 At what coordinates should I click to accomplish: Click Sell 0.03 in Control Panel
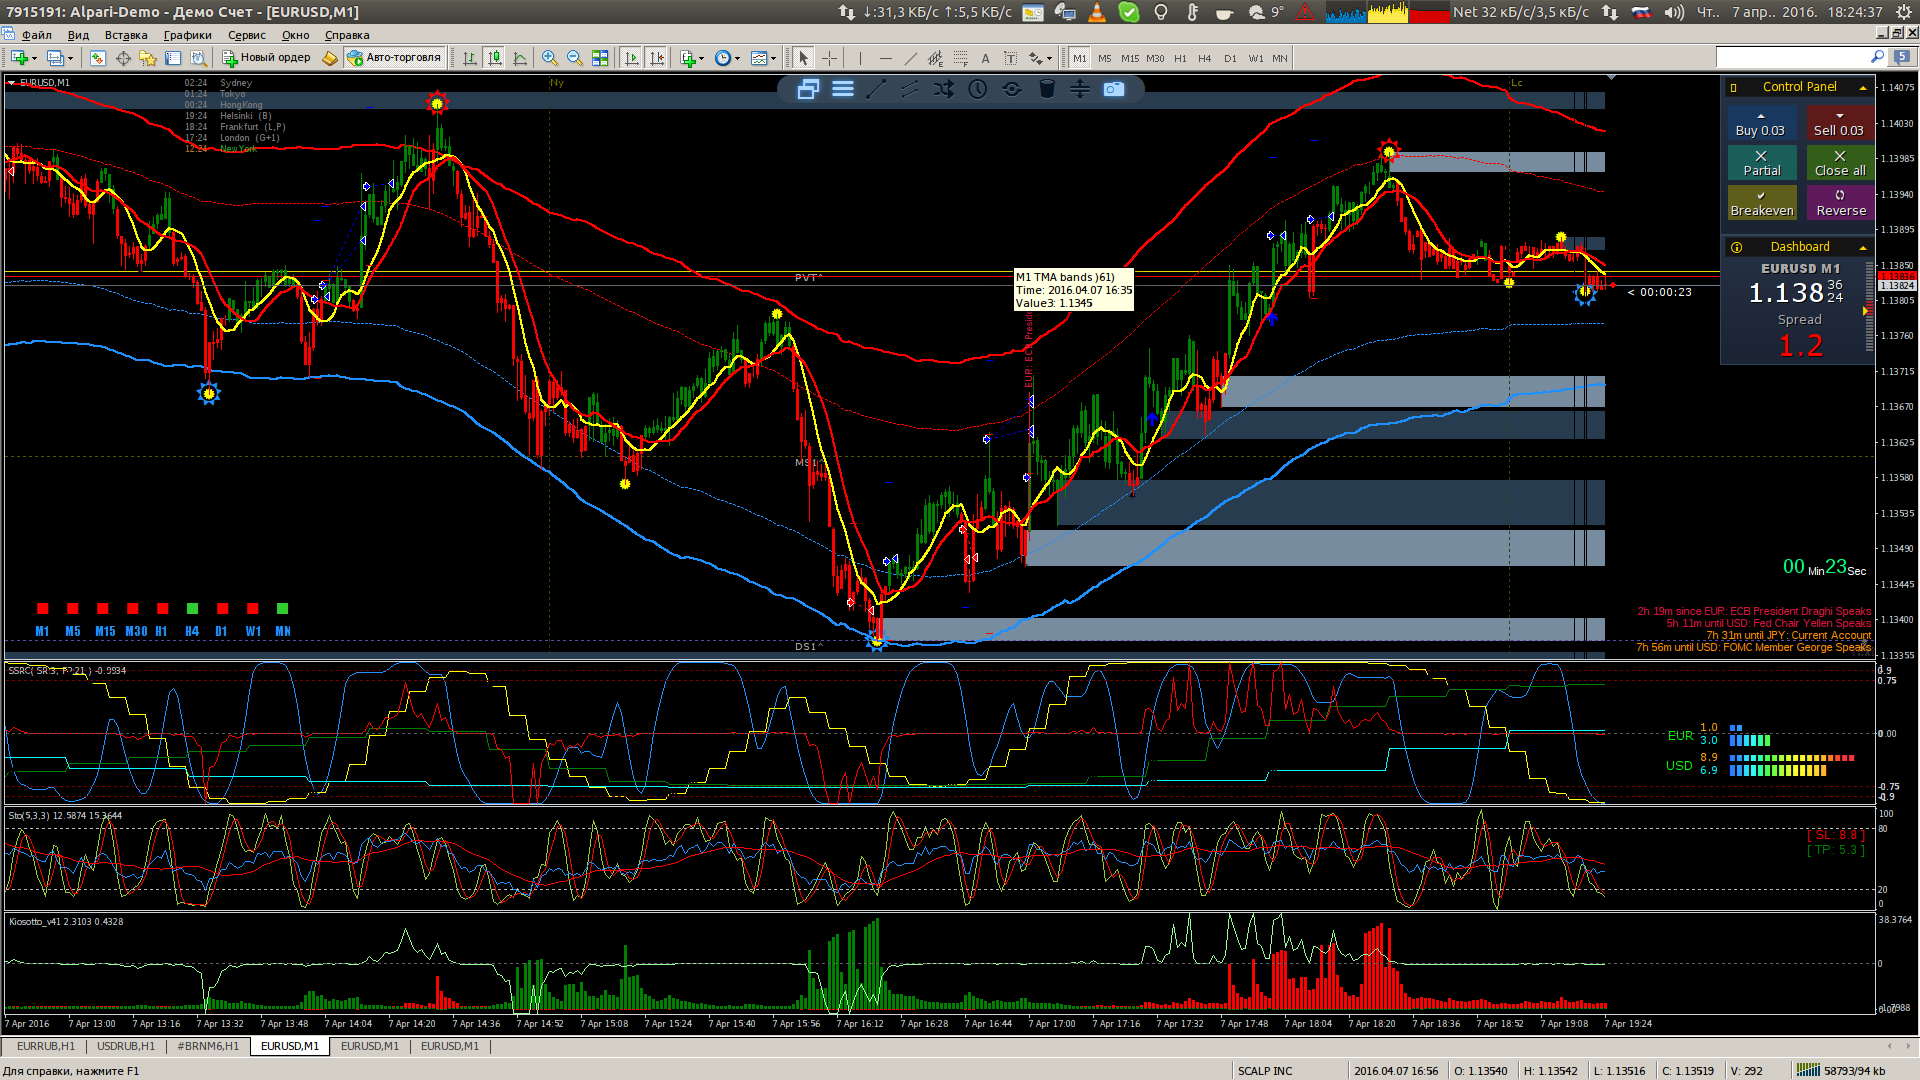pyautogui.click(x=1839, y=124)
